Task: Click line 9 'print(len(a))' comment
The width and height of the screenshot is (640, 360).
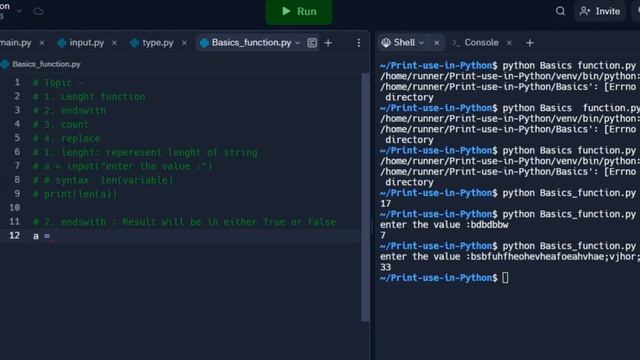Action: (75, 194)
